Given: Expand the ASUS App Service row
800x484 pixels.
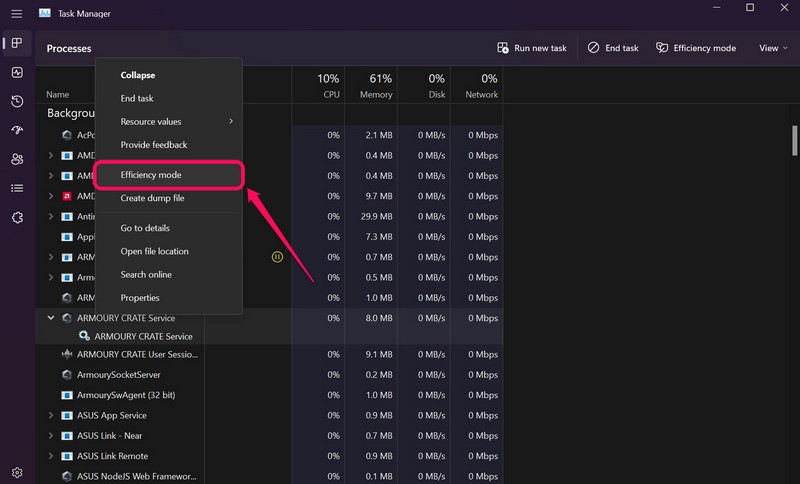Looking at the screenshot, I should click(x=51, y=415).
